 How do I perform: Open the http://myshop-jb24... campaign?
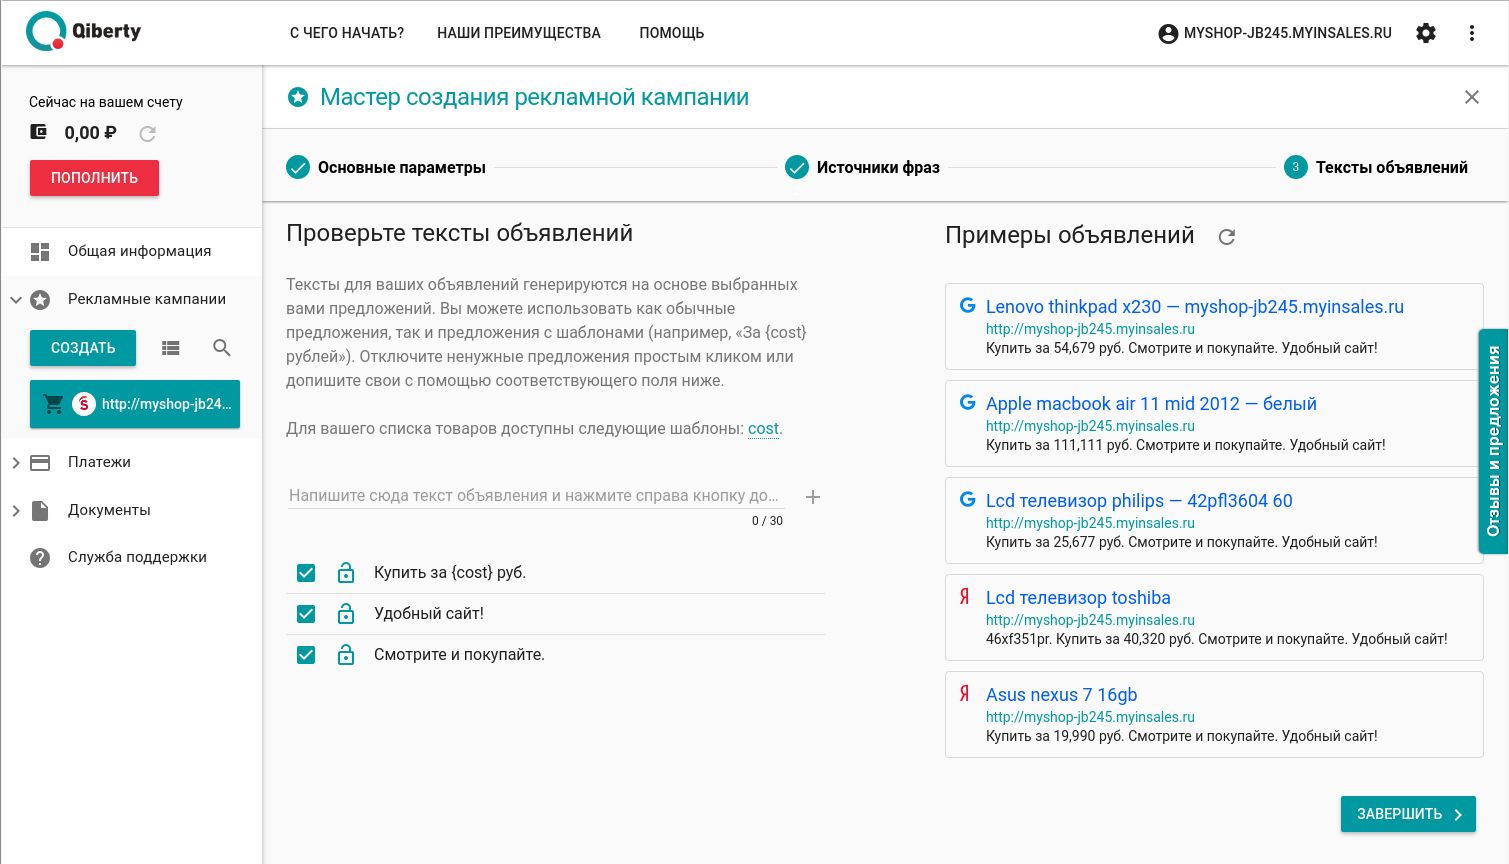pos(135,404)
